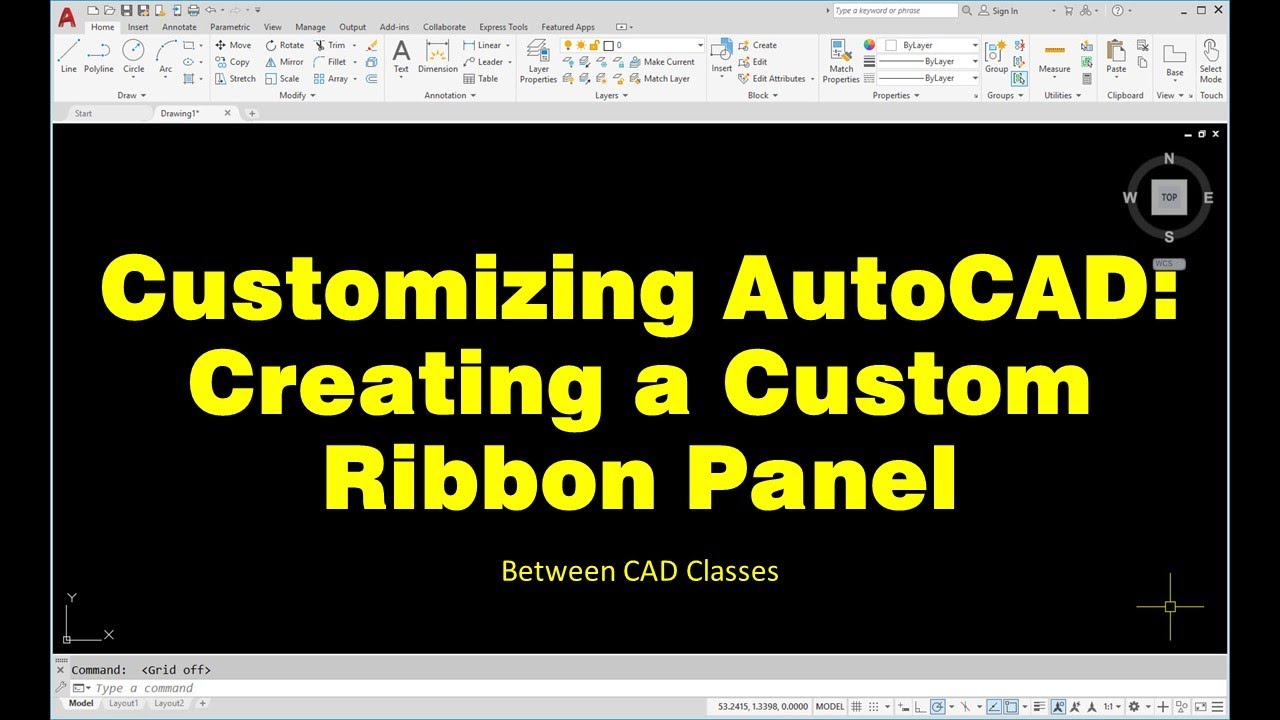Click Match Properties tool

coord(841,60)
